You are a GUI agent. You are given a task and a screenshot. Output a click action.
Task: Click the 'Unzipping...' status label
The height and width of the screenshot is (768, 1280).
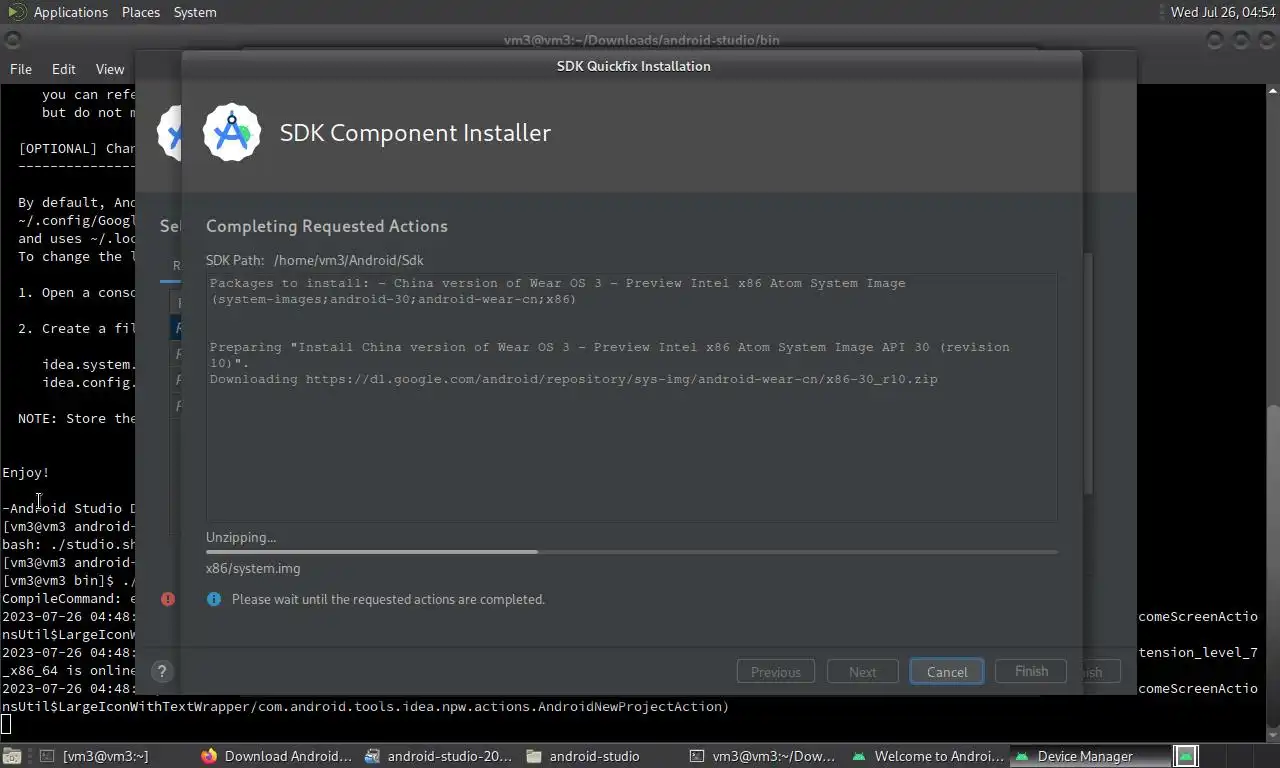(241, 537)
